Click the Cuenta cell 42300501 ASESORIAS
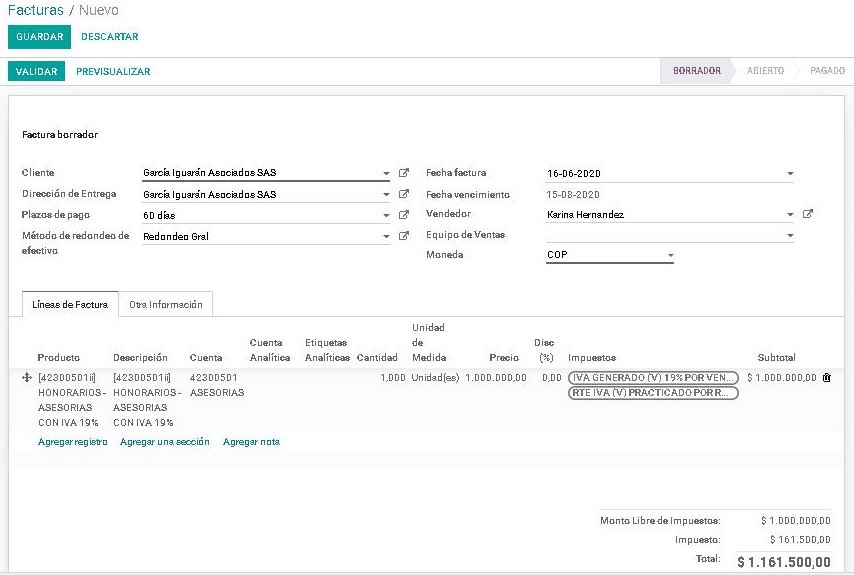 point(217,385)
